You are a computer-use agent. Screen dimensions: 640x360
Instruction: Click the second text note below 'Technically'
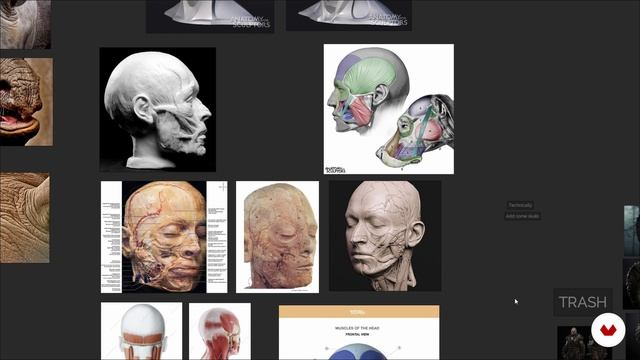click(523, 216)
